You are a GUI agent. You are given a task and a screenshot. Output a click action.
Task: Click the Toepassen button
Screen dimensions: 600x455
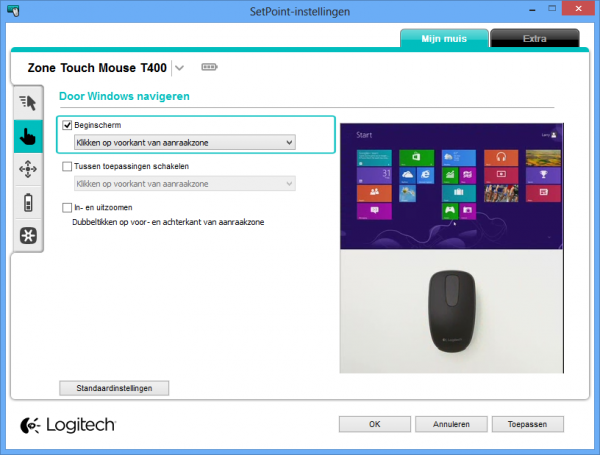pyautogui.click(x=527, y=424)
